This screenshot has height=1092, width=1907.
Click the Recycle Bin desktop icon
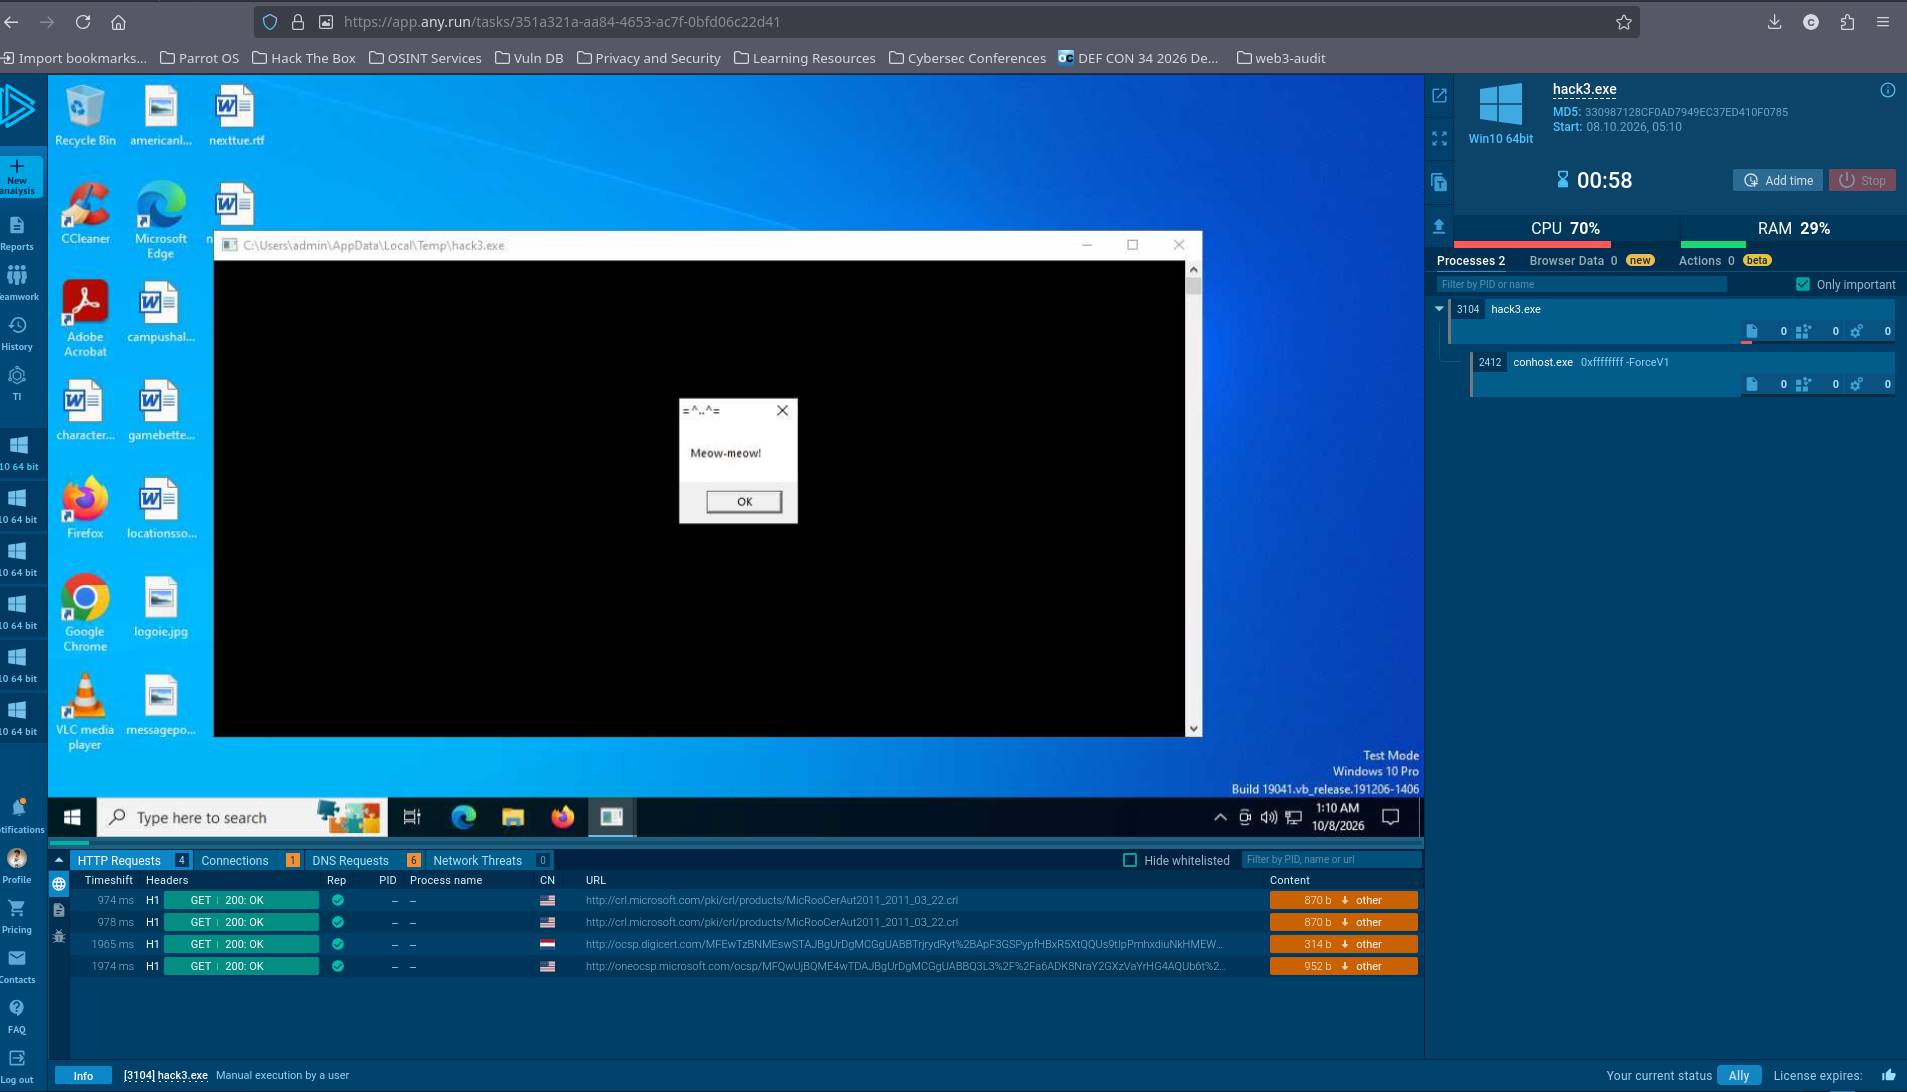[x=85, y=116]
